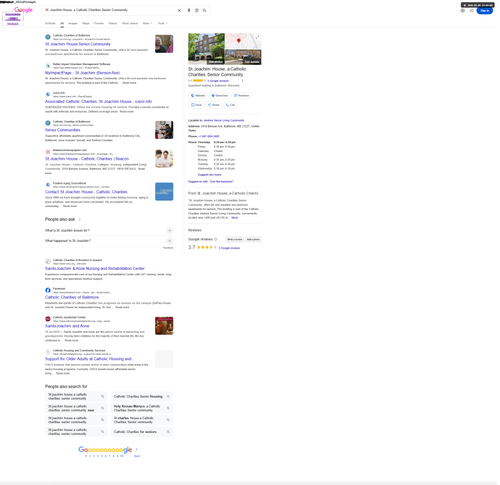Click the globe favicon of the icarol.info result
500x485 pixels.
48,94
